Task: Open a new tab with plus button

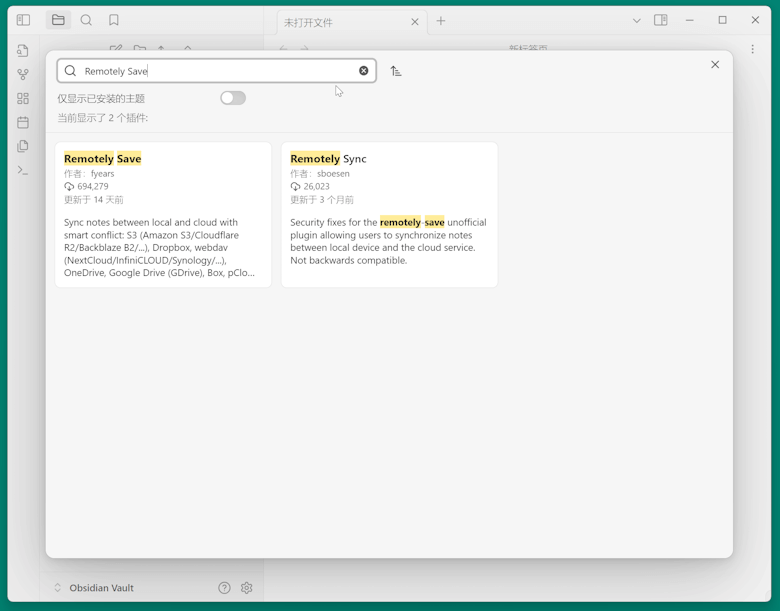Action: [441, 21]
